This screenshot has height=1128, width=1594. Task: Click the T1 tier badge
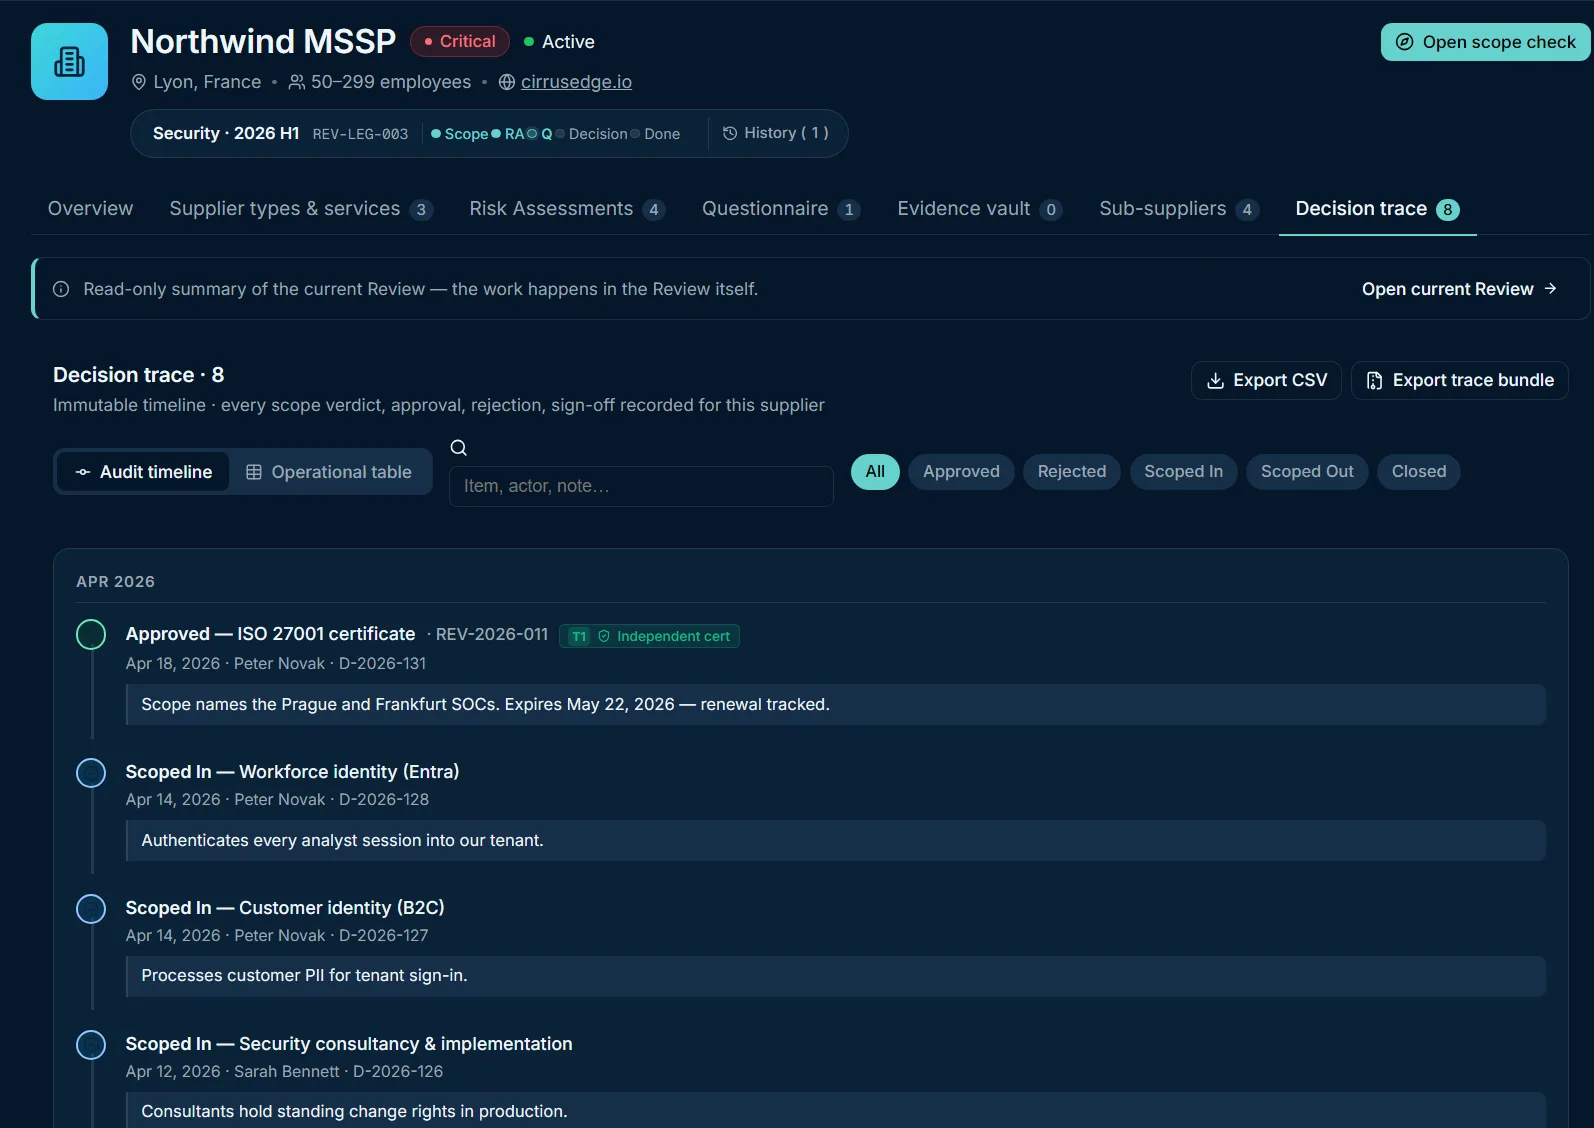point(579,636)
